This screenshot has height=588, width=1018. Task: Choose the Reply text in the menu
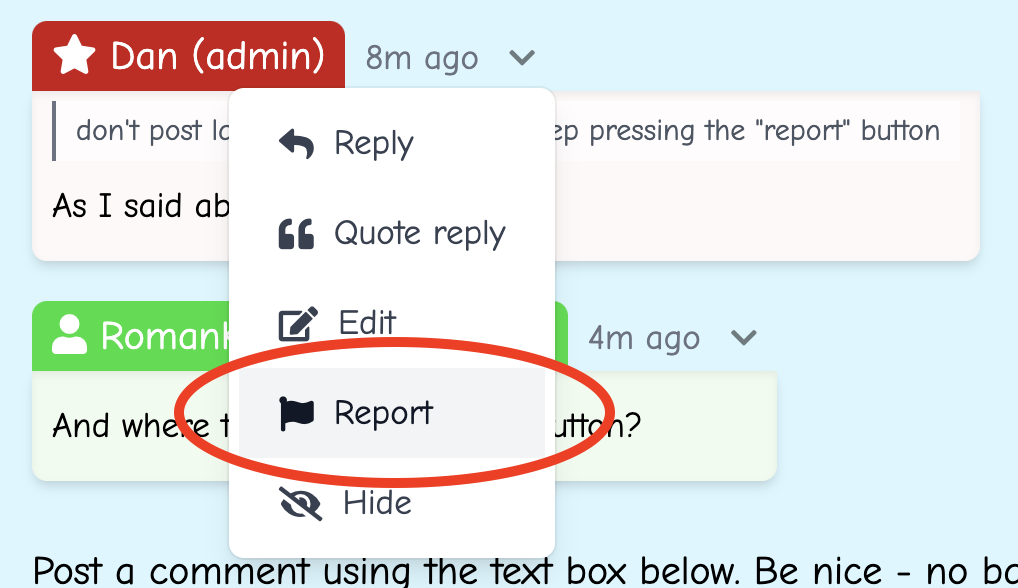coord(373,143)
